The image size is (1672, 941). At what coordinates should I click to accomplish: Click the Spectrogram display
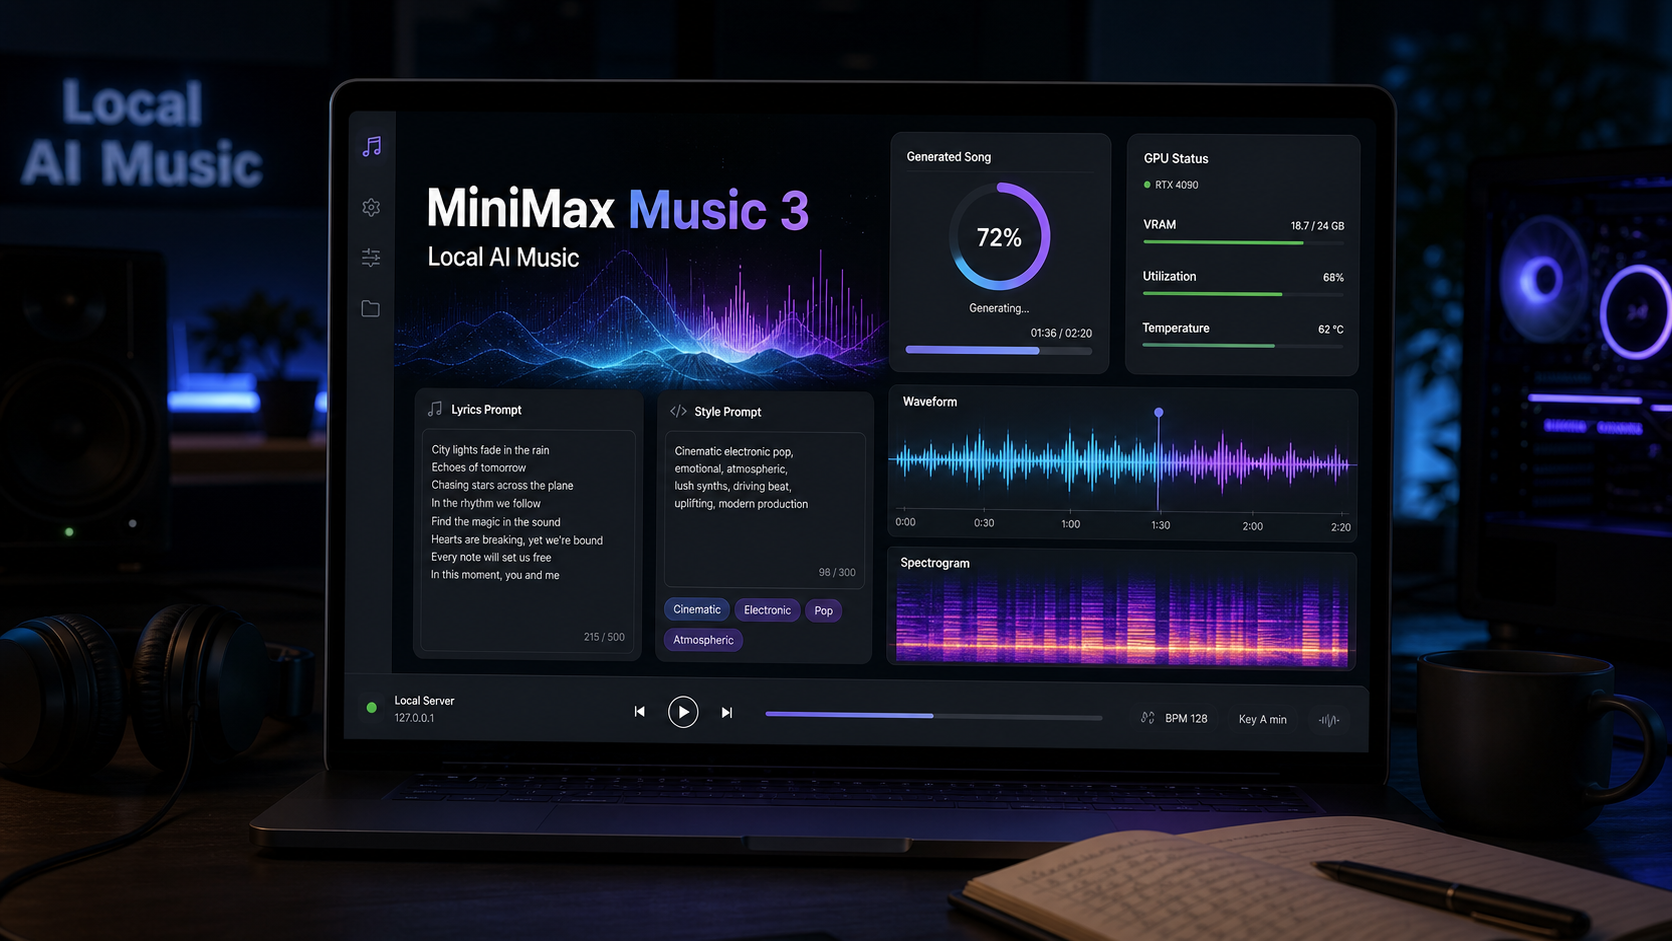point(1122,620)
